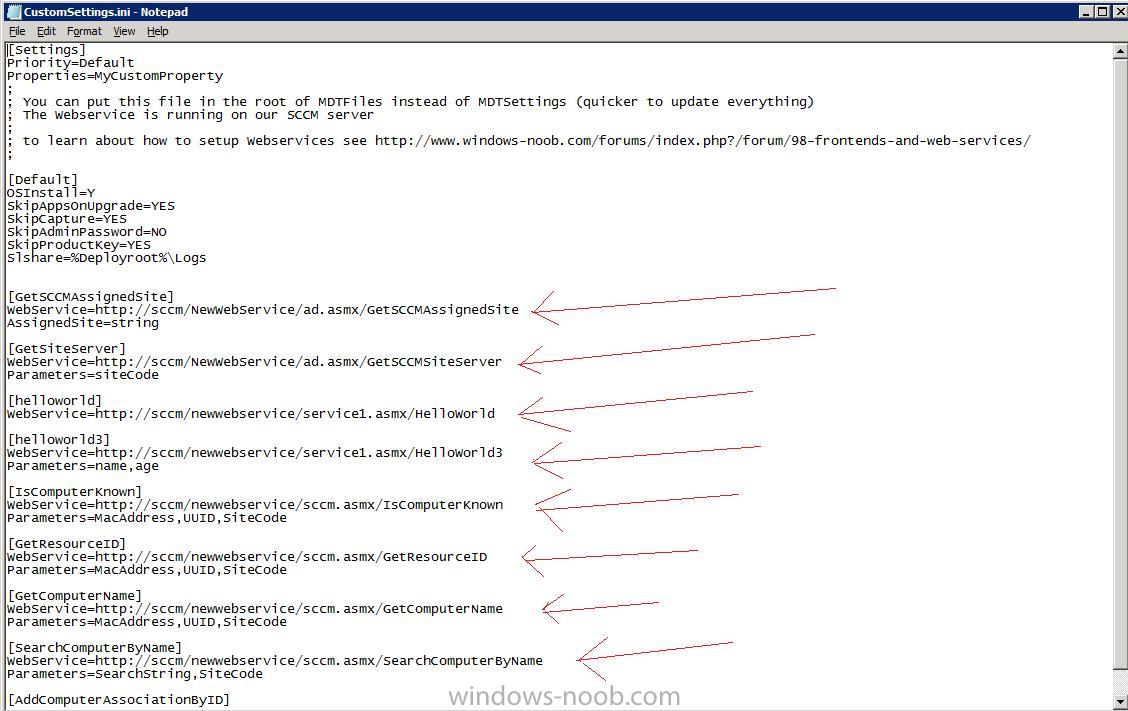Click the [SearchComputerByName] section header
This screenshot has height=711, width=1128.
click(94, 648)
